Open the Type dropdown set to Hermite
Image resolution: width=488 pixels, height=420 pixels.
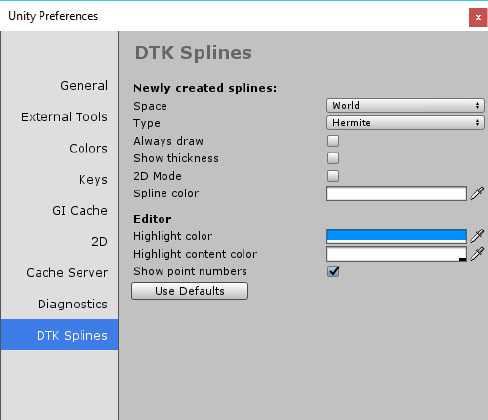405,123
